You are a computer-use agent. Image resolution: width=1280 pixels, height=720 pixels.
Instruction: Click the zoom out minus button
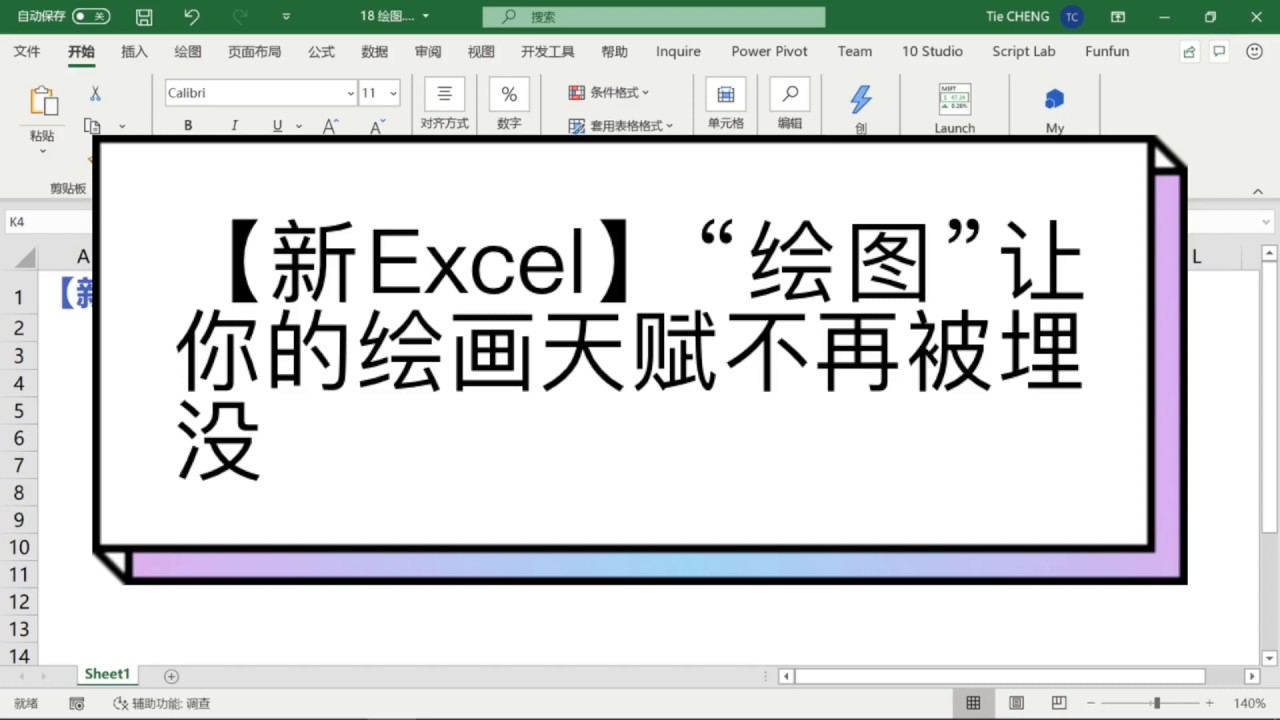click(x=1091, y=704)
